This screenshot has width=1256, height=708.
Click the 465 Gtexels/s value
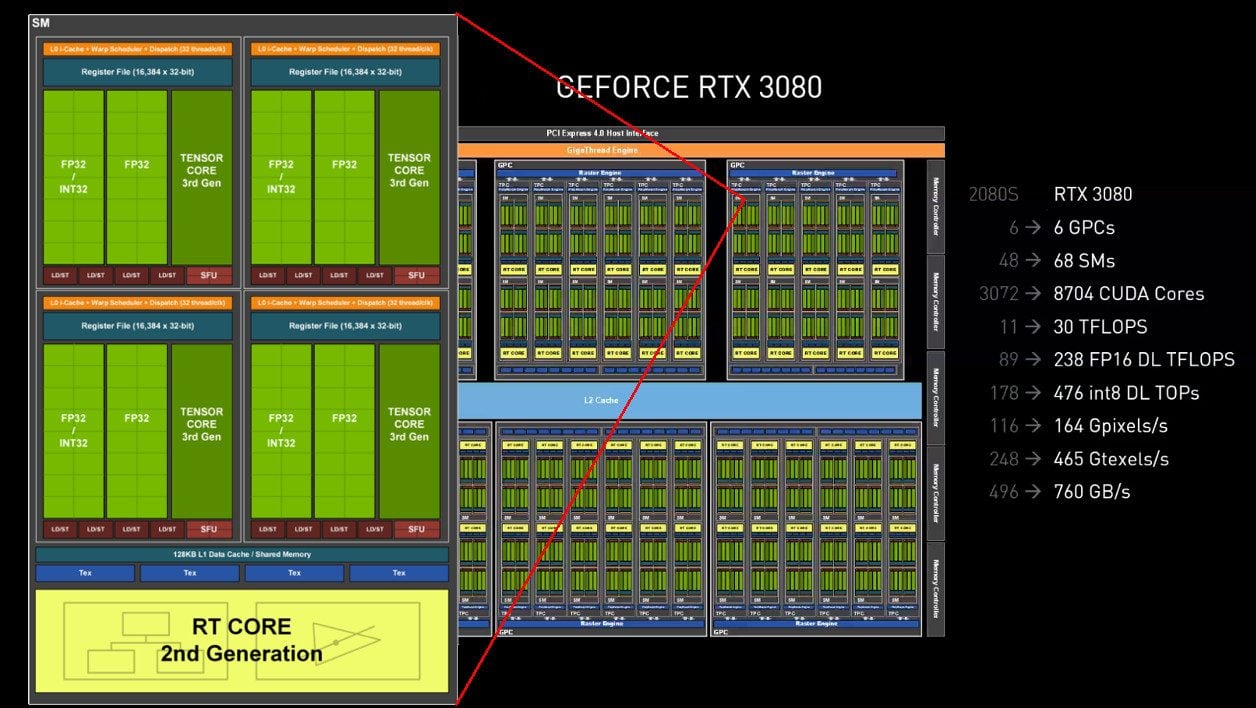tap(1112, 458)
